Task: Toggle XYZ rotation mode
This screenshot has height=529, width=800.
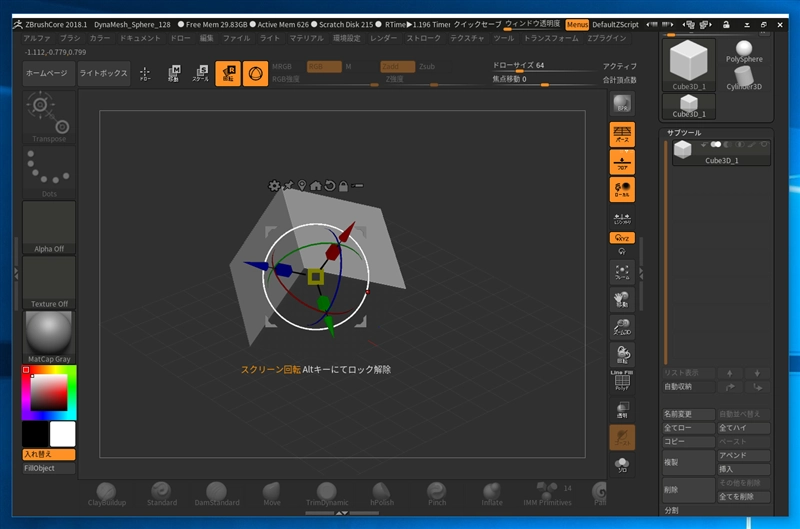Action: [x=622, y=238]
